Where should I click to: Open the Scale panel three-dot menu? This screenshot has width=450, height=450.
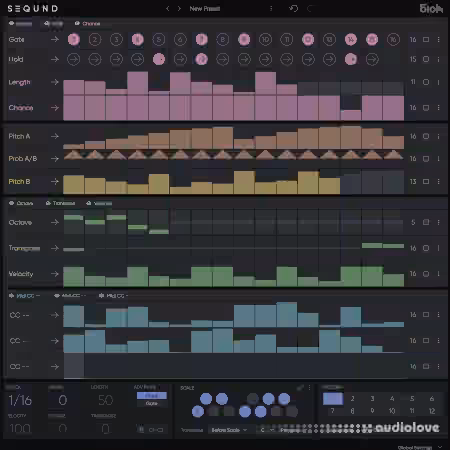pos(310,388)
